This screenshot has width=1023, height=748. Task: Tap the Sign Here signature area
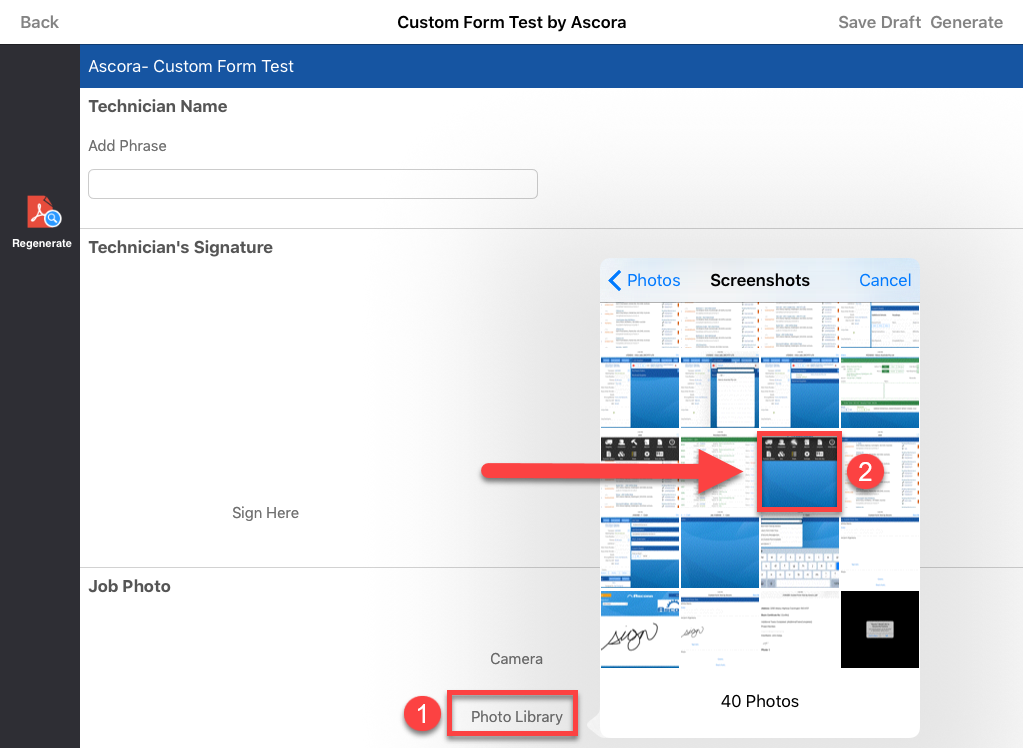coord(265,513)
